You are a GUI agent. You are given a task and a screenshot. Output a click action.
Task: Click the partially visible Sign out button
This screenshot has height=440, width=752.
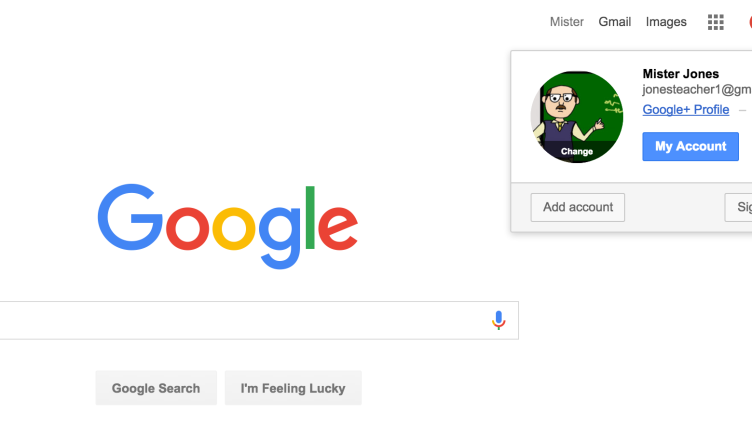pos(739,207)
